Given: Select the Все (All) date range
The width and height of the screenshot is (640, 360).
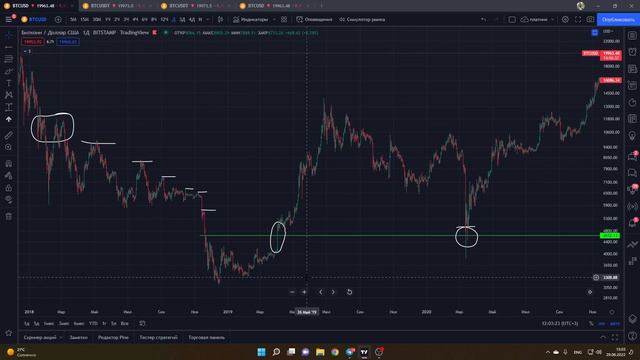Looking at the screenshot, I should (x=124, y=323).
